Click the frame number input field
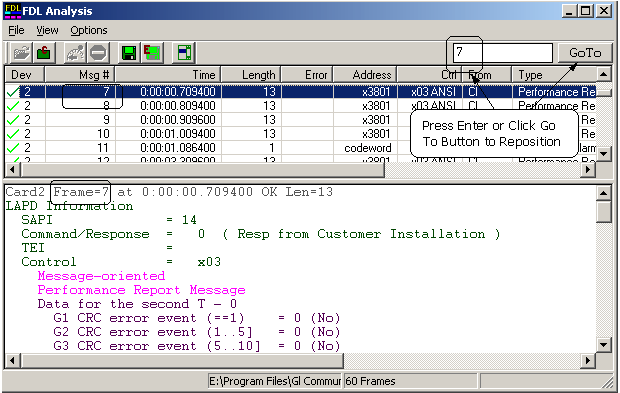Image resolution: width=620 pixels, height=393 pixels. pos(502,53)
